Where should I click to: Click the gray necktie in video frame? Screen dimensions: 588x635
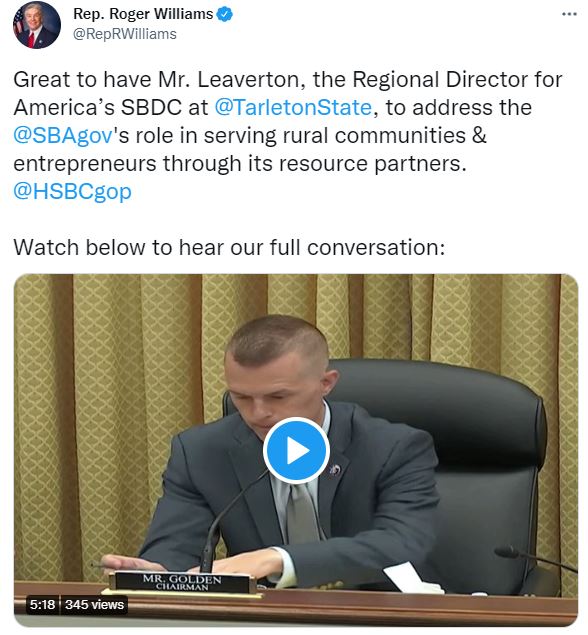(302, 512)
